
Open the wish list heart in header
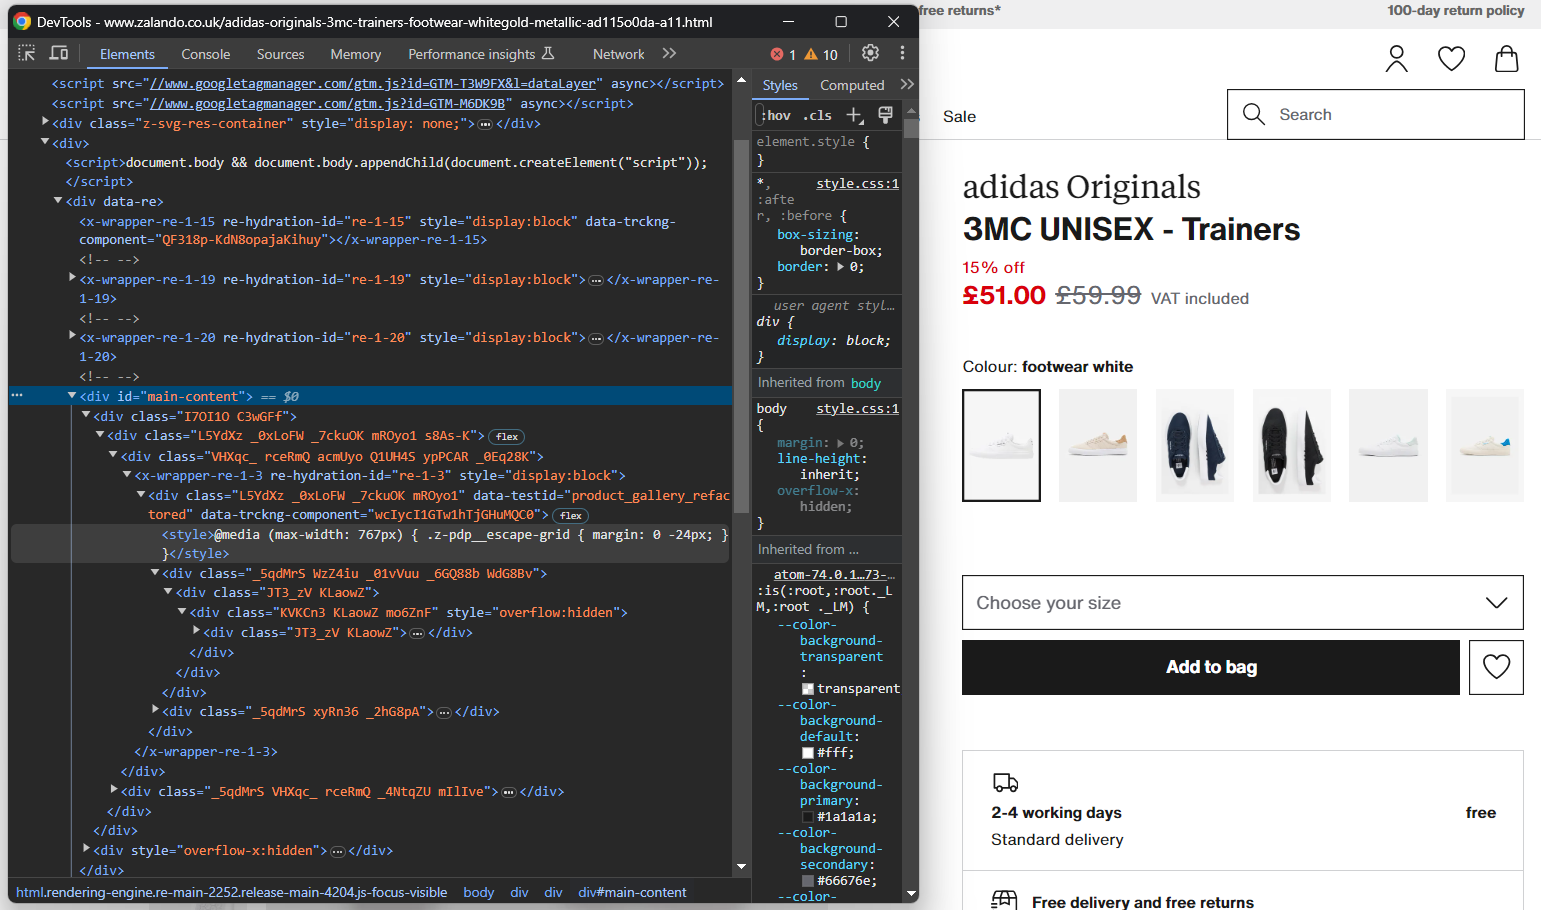click(1451, 60)
